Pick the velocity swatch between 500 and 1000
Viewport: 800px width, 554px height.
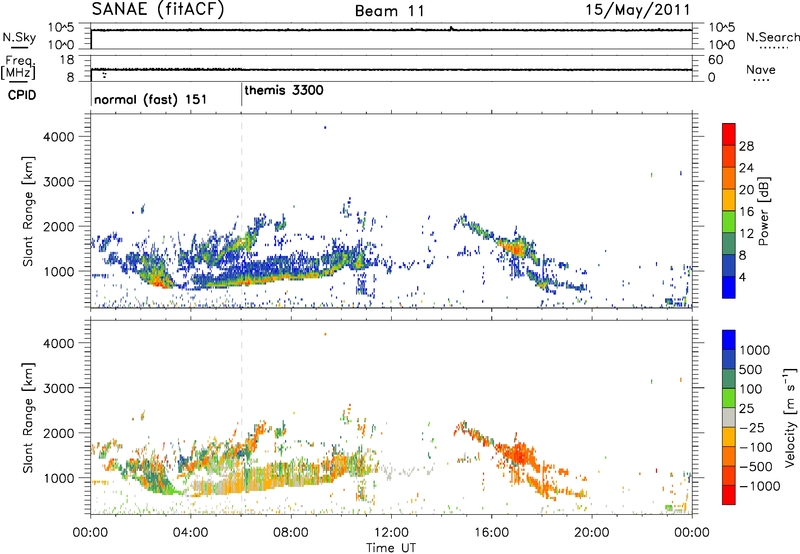729,359
